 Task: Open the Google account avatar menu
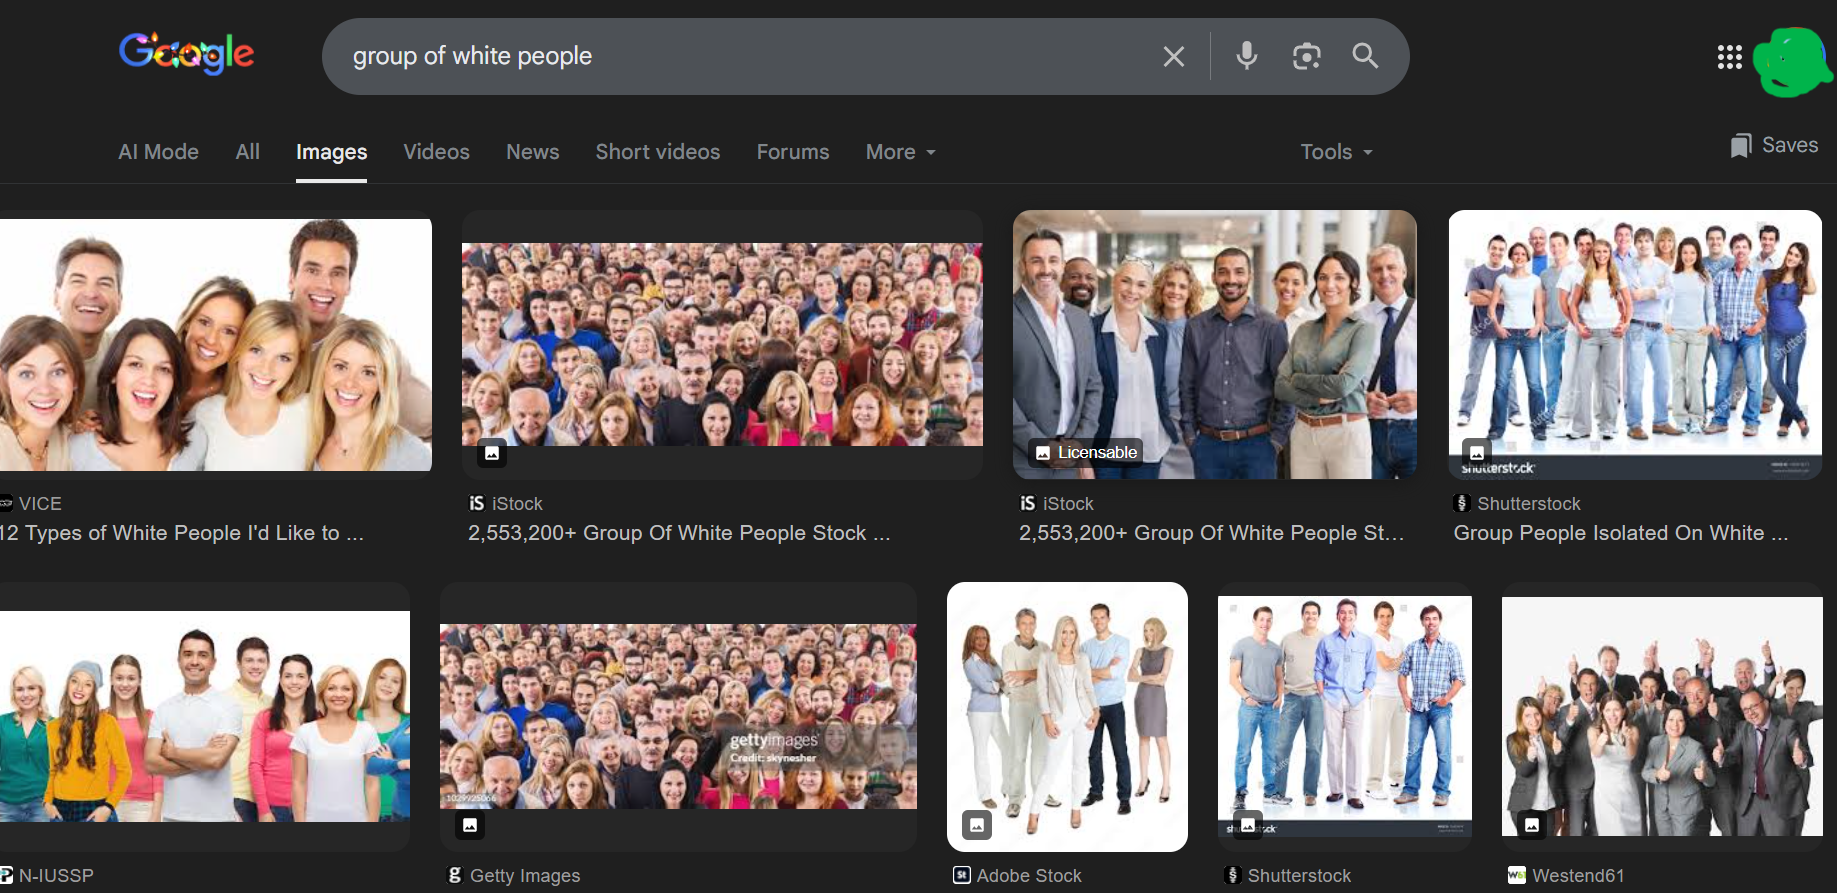(1792, 62)
